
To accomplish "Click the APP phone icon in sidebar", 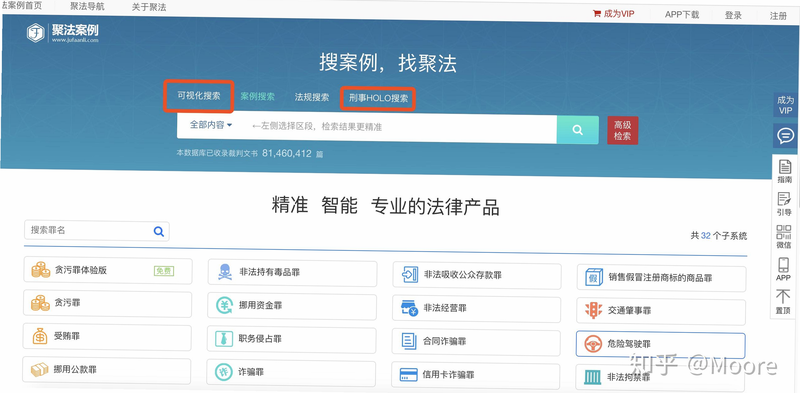I will pos(783,265).
